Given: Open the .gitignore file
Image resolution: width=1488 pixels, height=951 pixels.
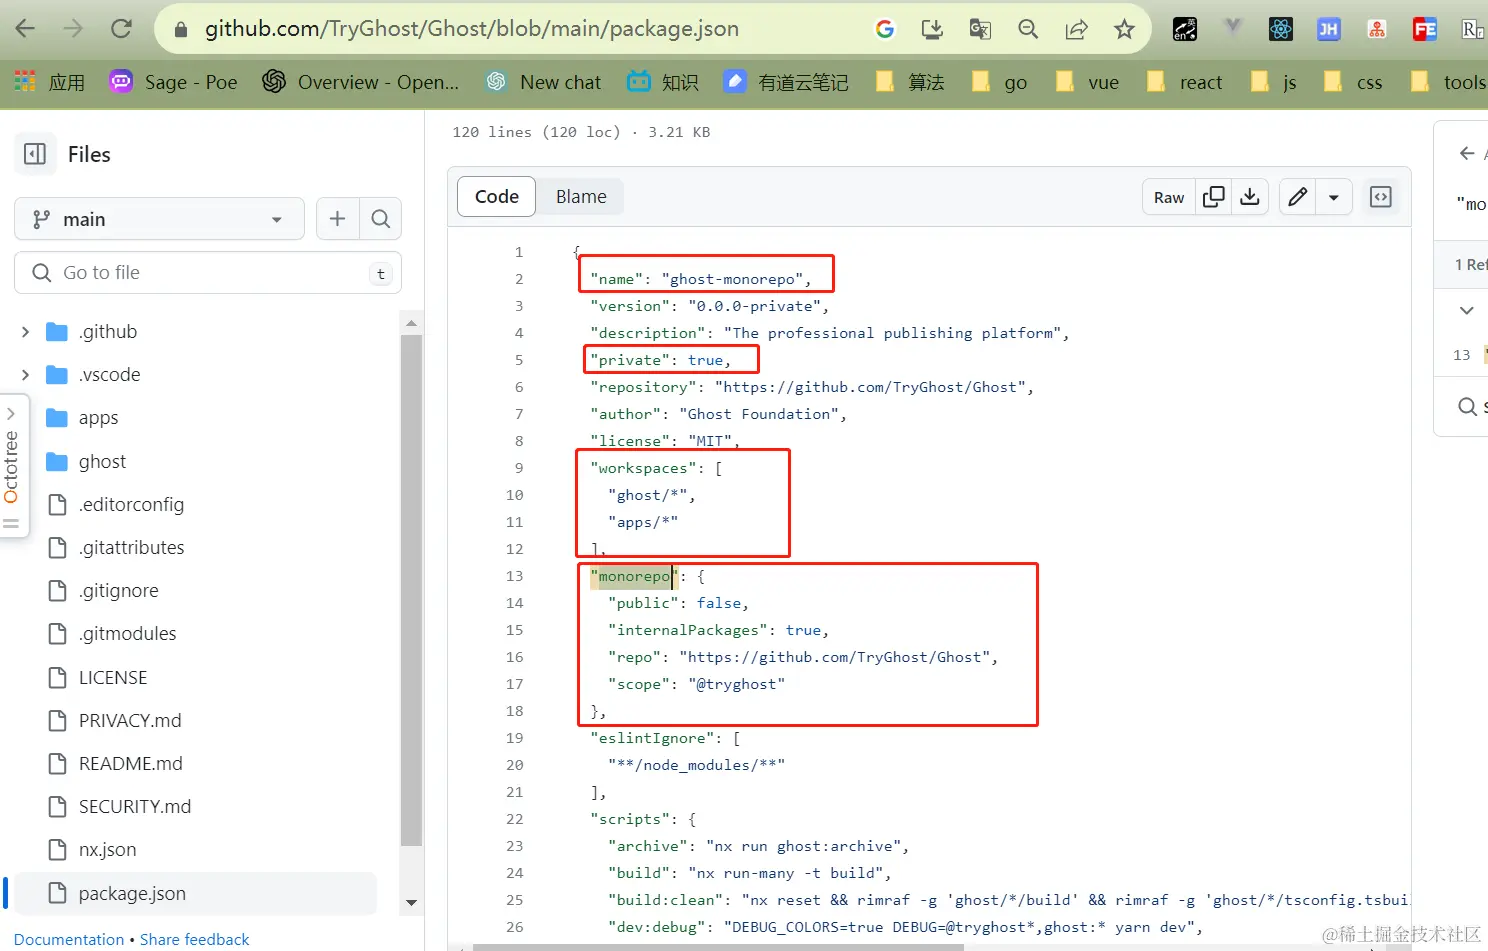Looking at the screenshot, I should (x=118, y=591).
